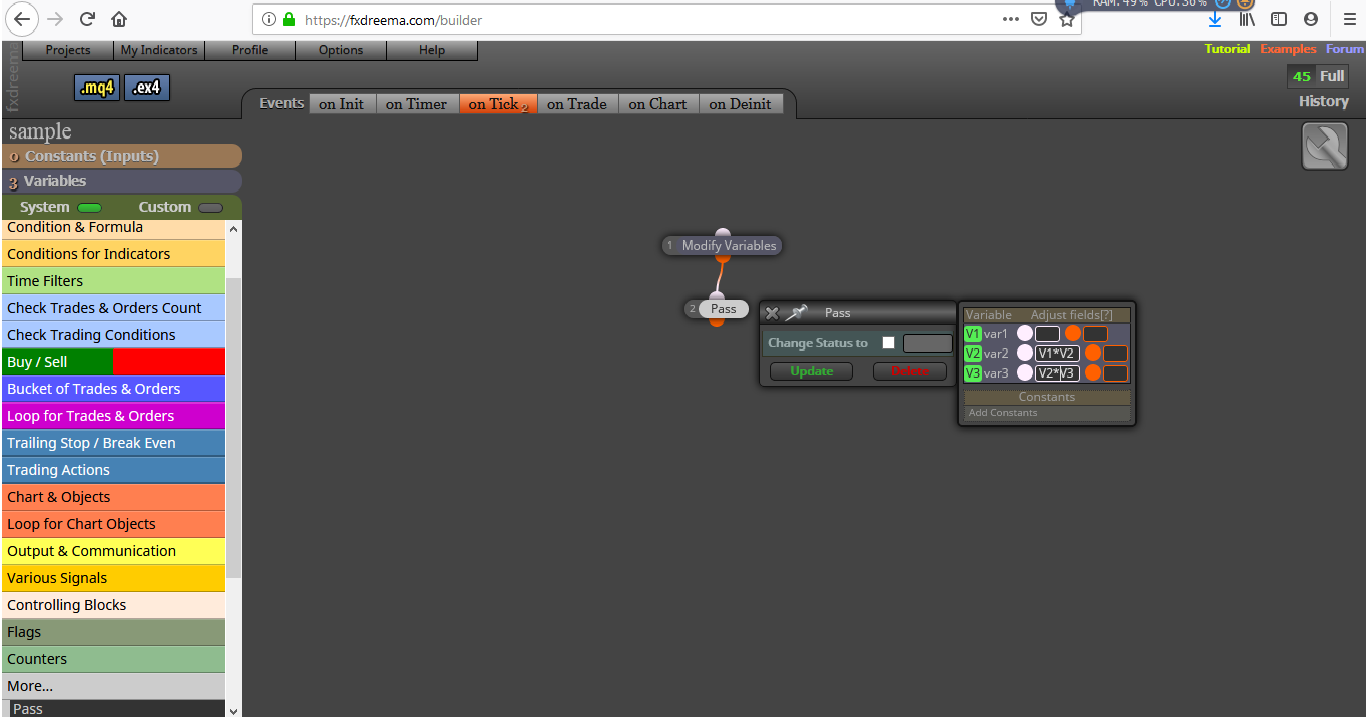Reload the fxdreema builder page
The image size is (1366, 717).
(x=87, y=19)
